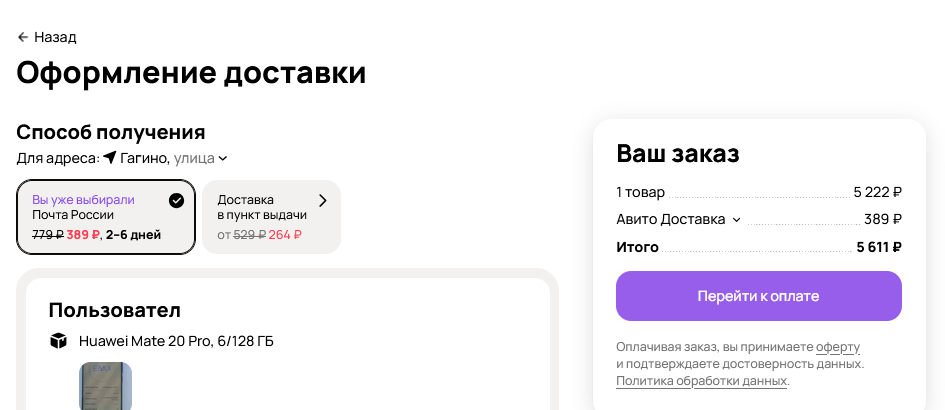Select Почта России delivery option

tap(106, 217)
